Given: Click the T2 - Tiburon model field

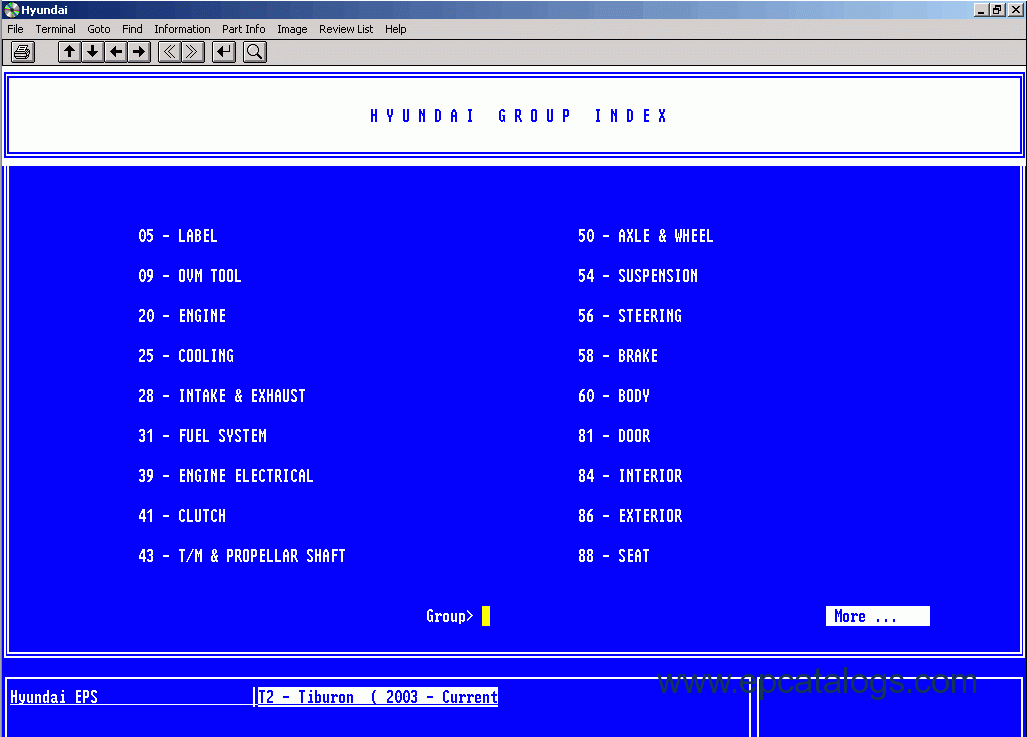Looking at the screenshot, I should 377,697.
